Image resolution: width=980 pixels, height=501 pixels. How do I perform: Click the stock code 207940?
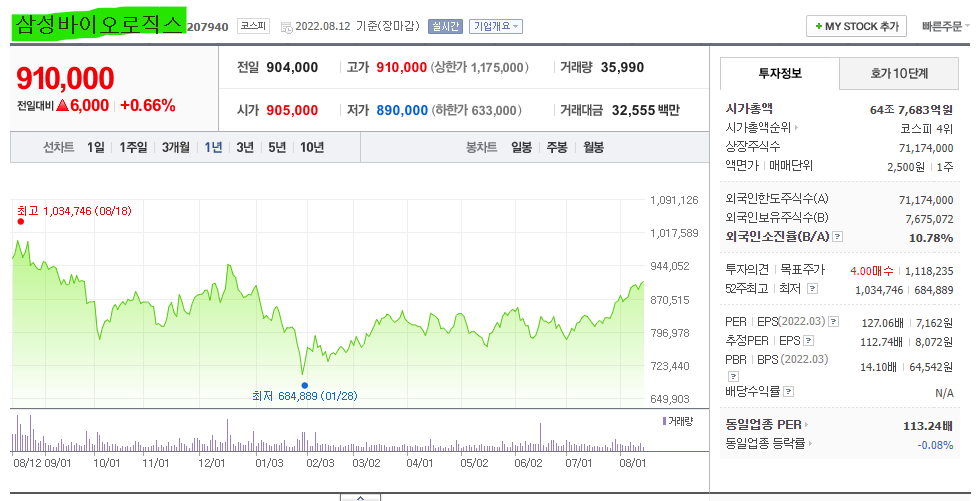click(208, 27)
